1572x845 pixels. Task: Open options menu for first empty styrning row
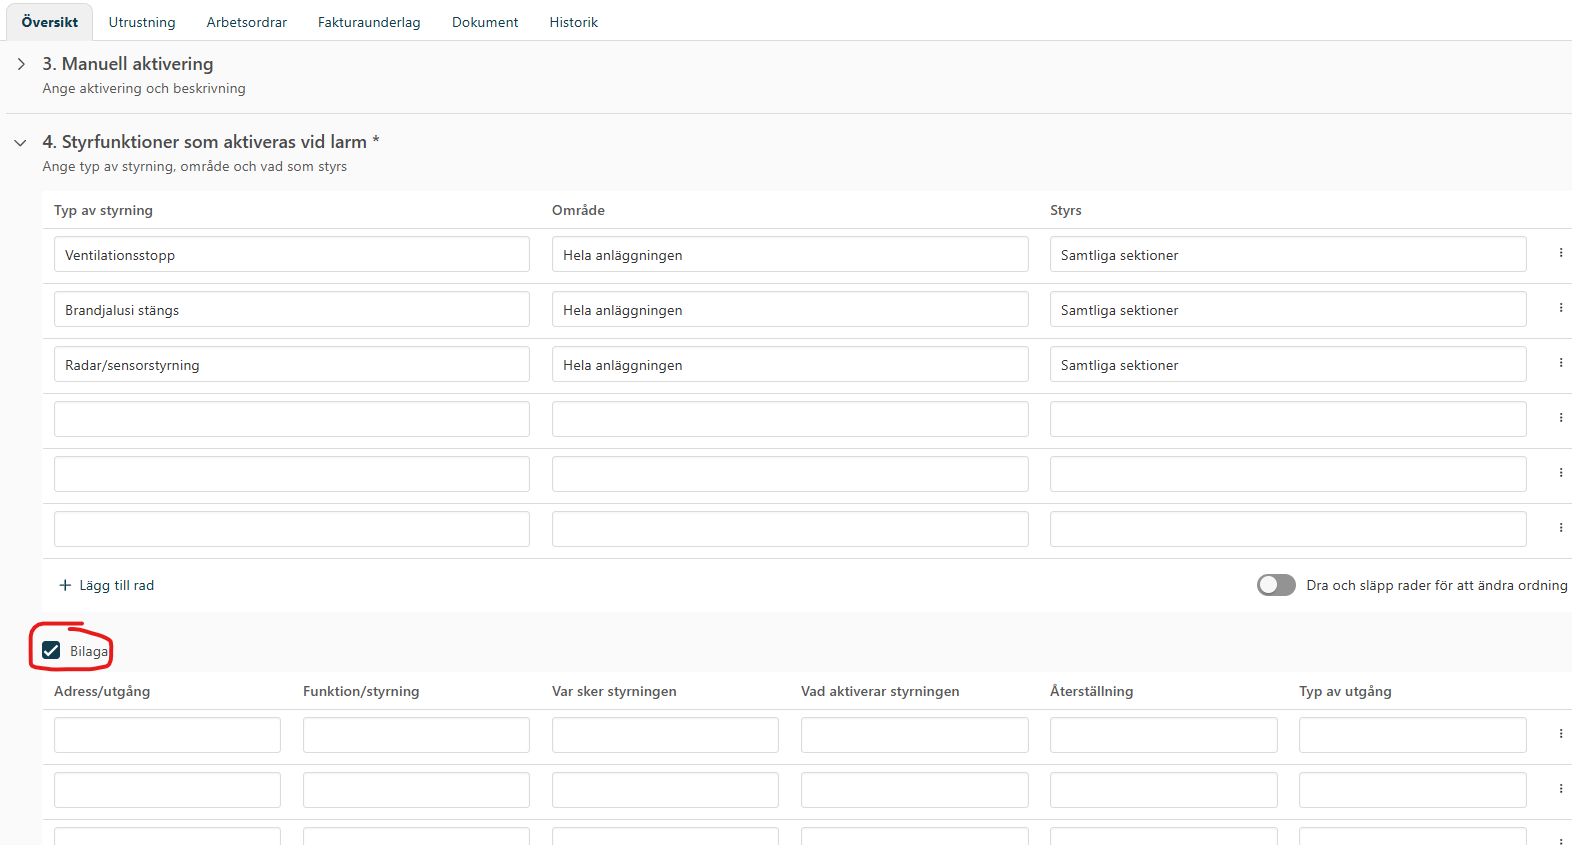1560,418
